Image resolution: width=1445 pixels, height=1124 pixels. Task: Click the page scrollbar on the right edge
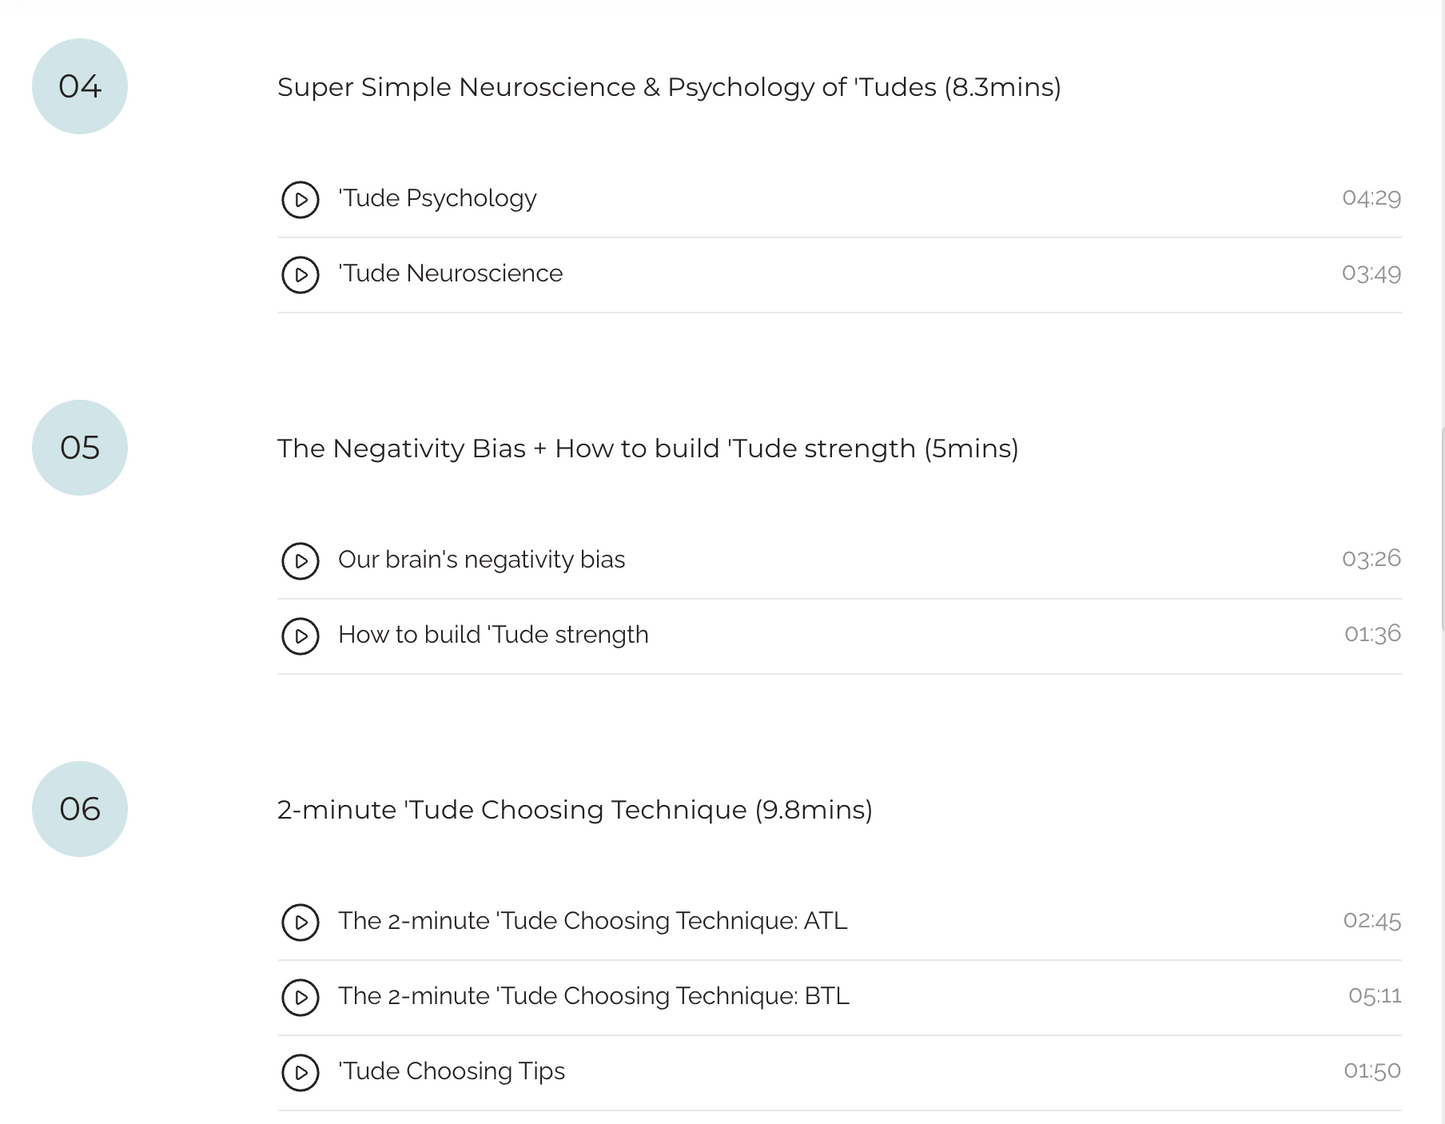1441,528
